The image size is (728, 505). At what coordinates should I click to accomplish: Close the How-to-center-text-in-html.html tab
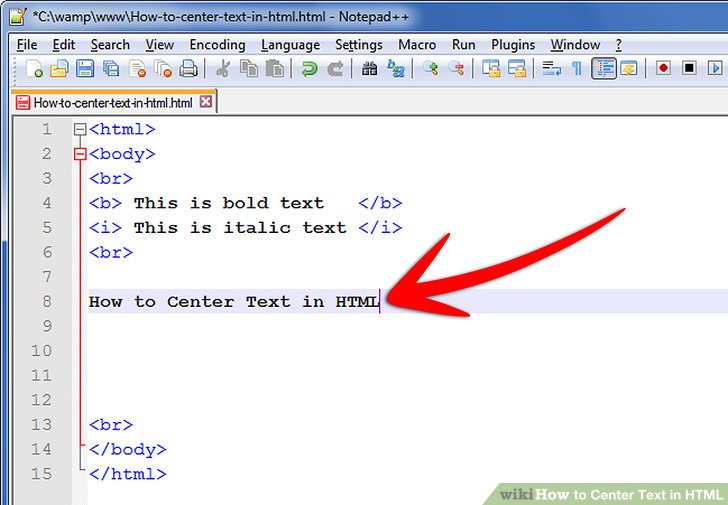(x=206, y=102)
